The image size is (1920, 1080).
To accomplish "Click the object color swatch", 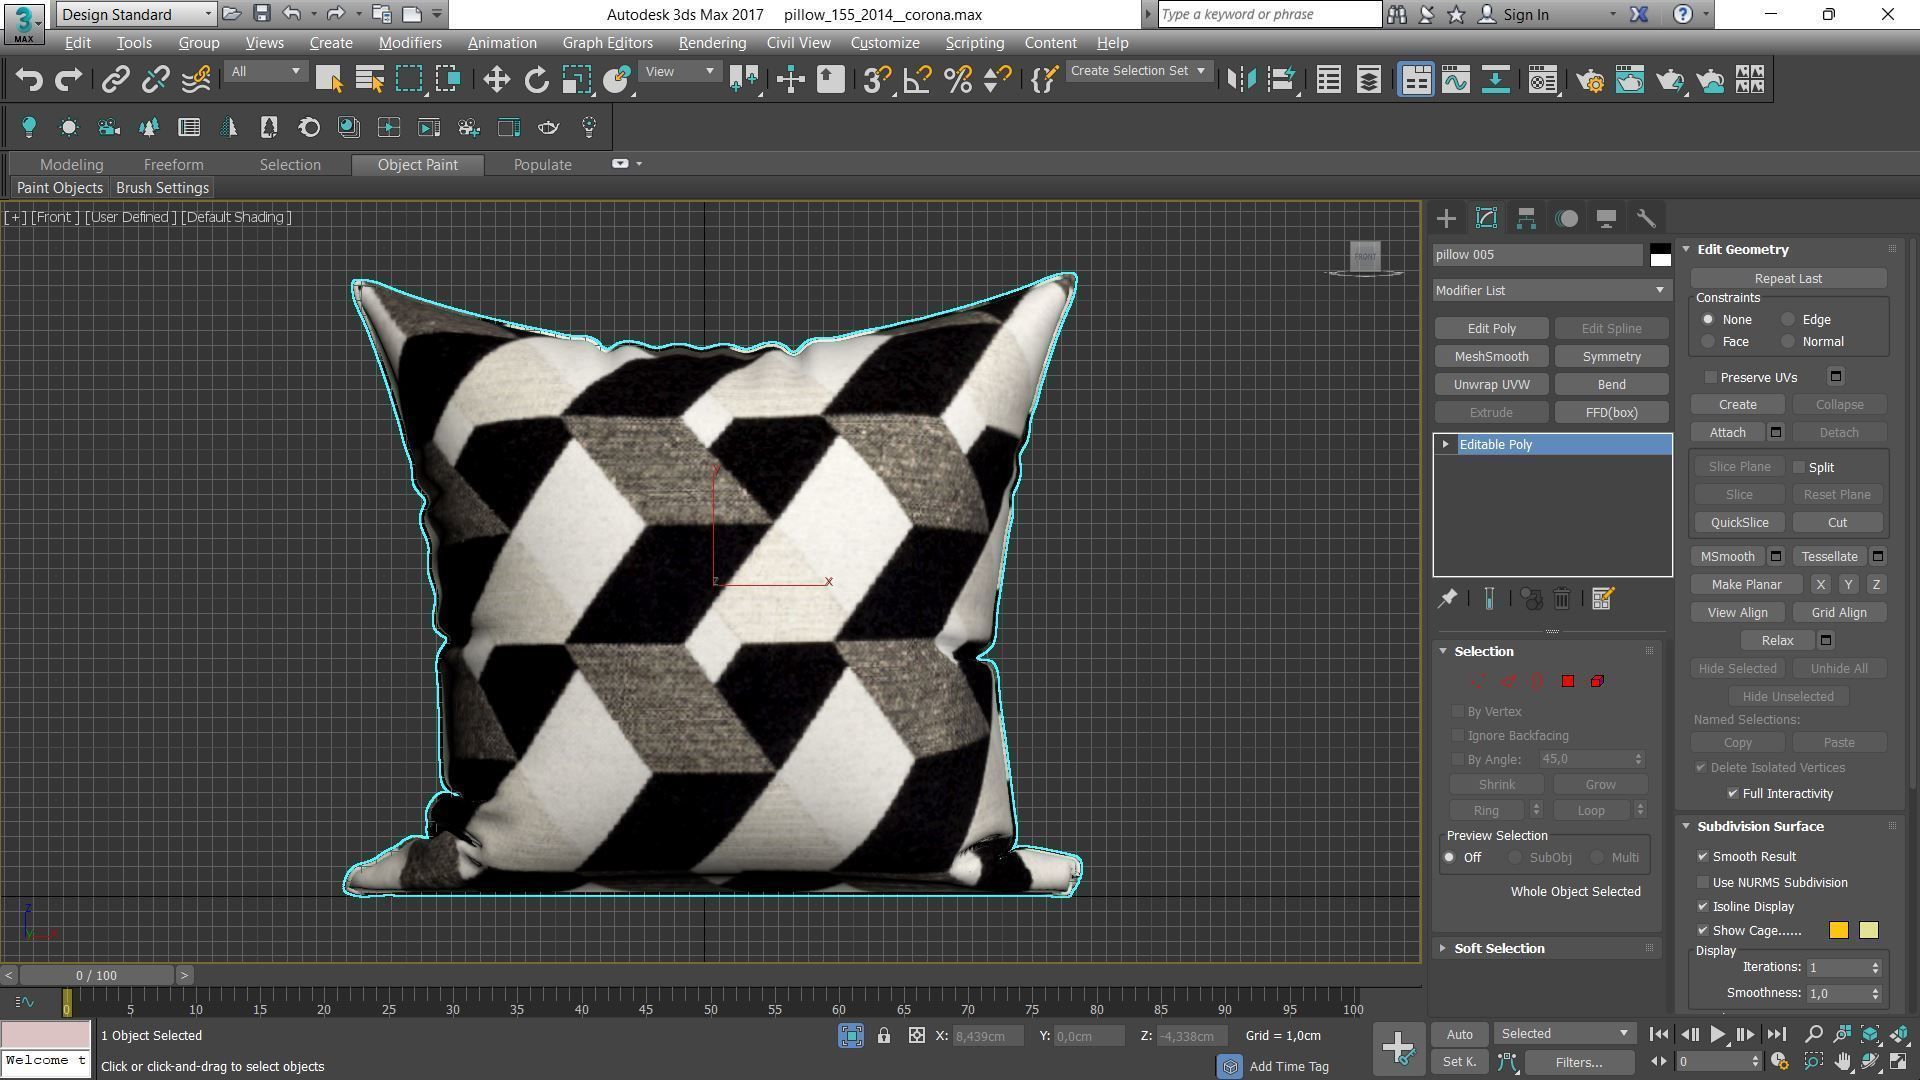I will [1660, 255].
